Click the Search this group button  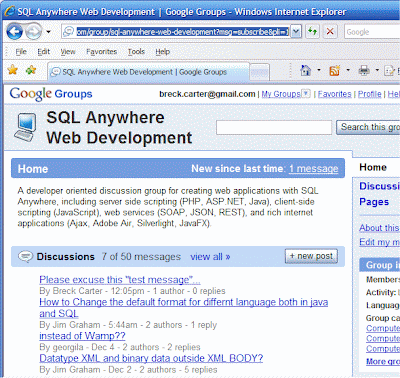coord(368,127)
